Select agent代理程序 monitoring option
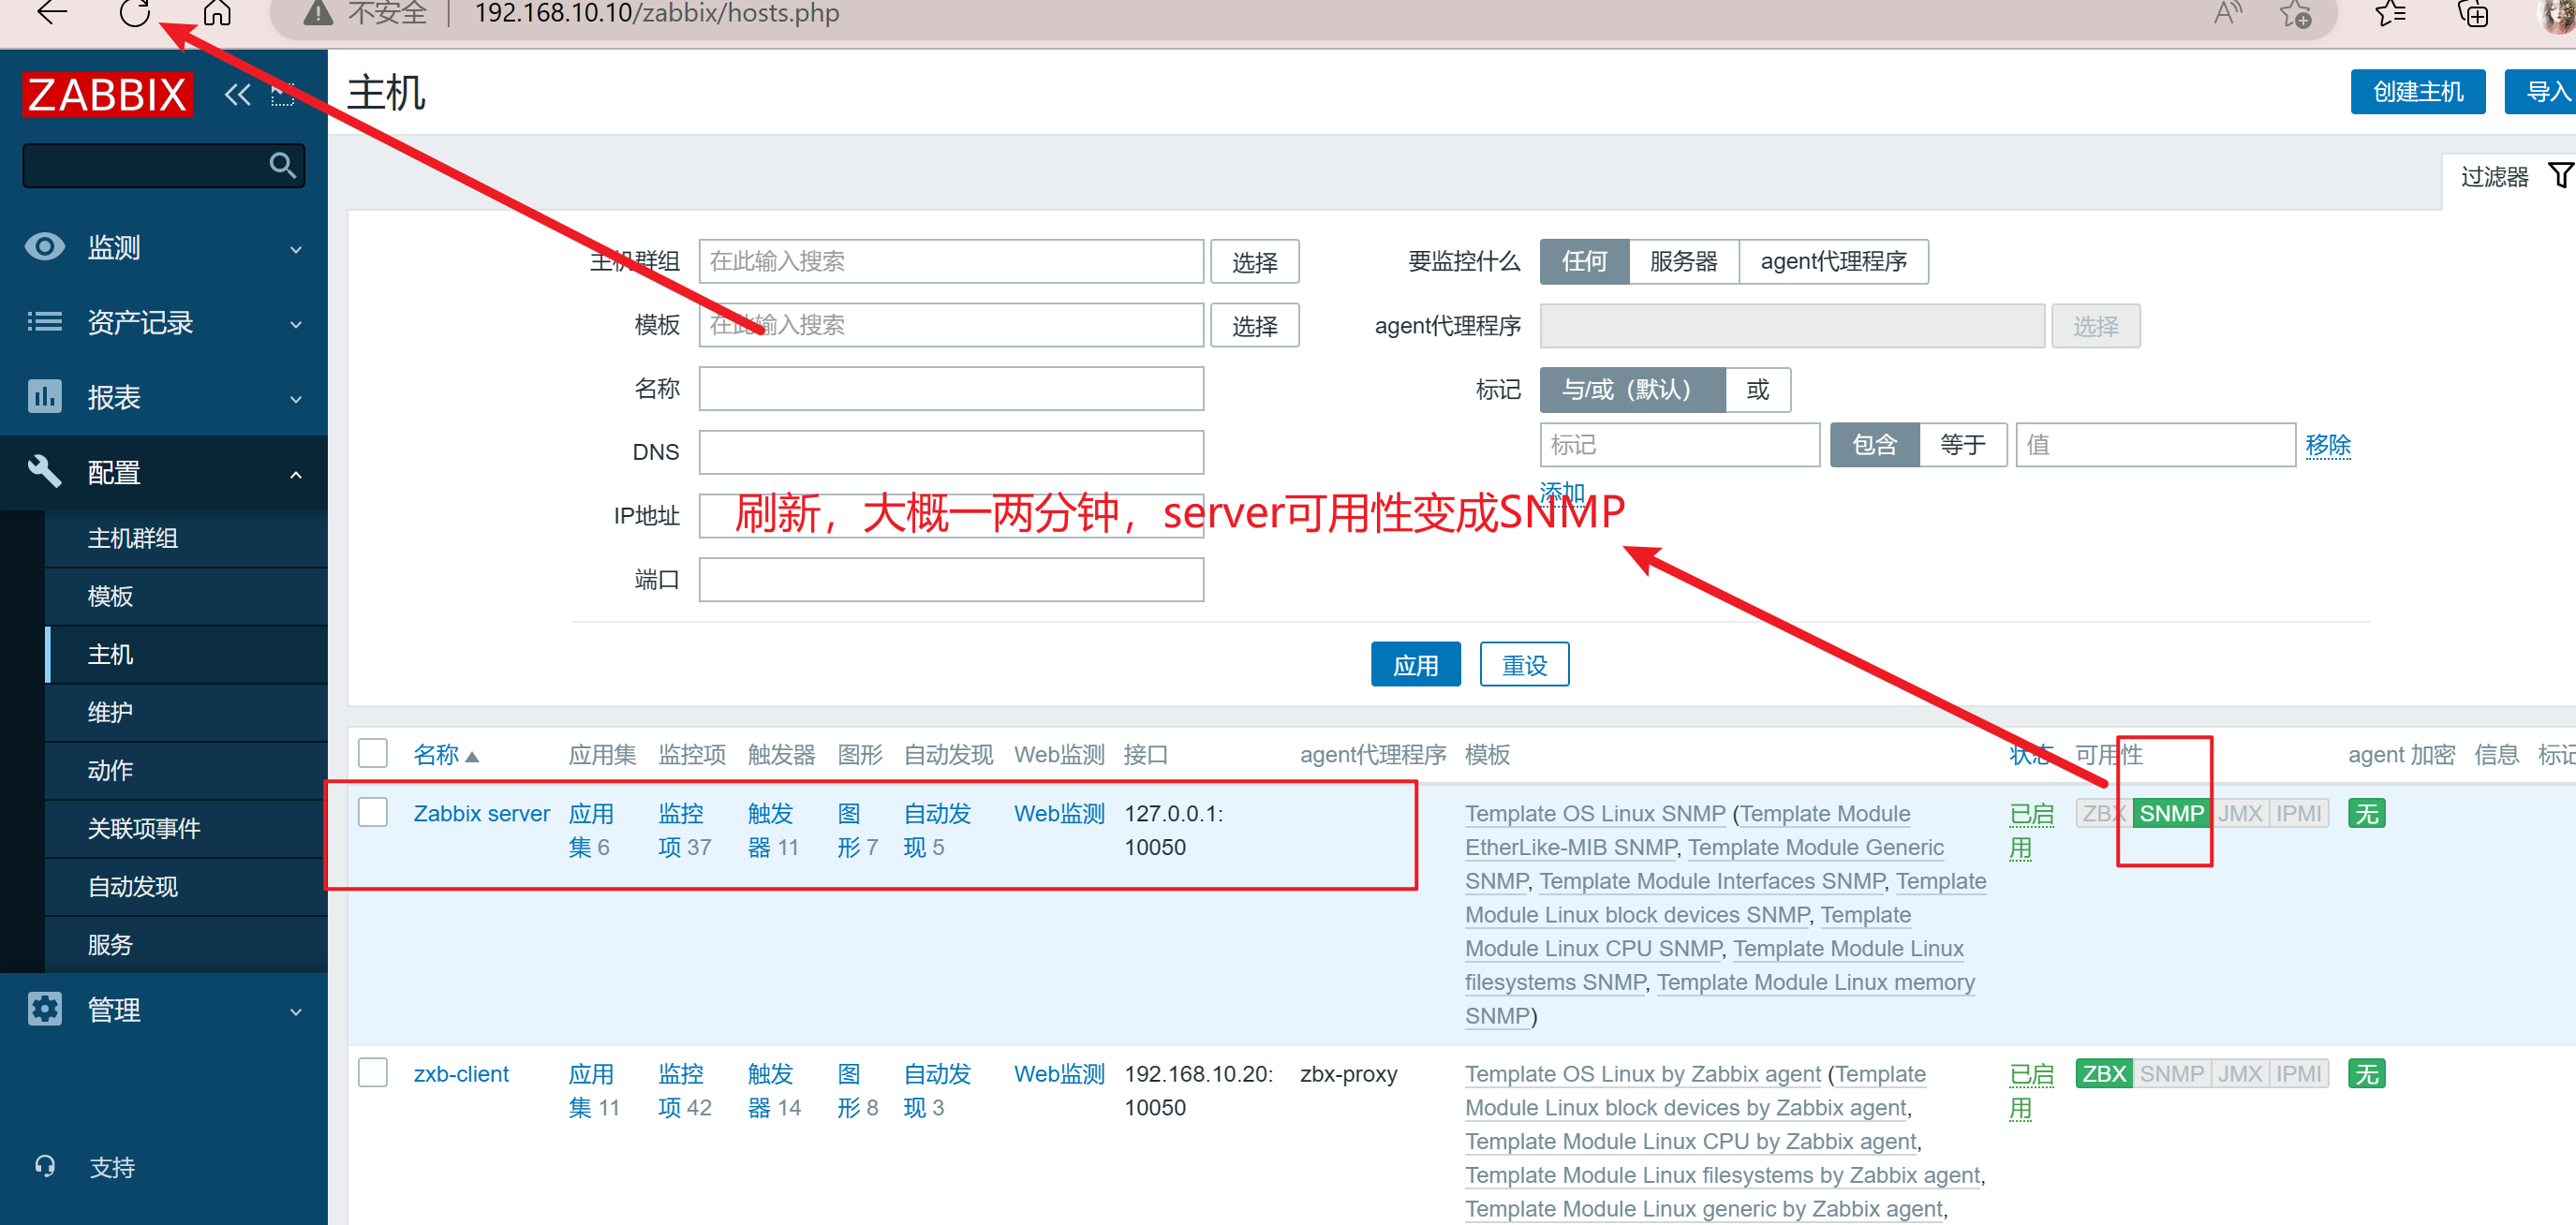The image size is (2576, 1225). click(1833, 261)
